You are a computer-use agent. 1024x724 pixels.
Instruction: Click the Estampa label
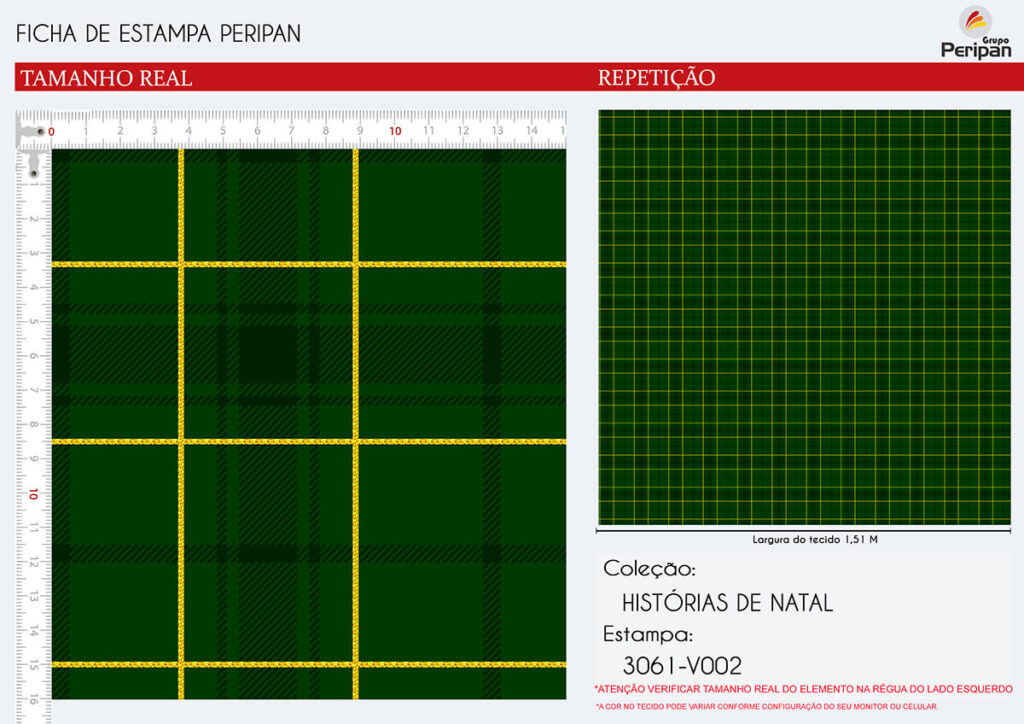click(647, 634)
